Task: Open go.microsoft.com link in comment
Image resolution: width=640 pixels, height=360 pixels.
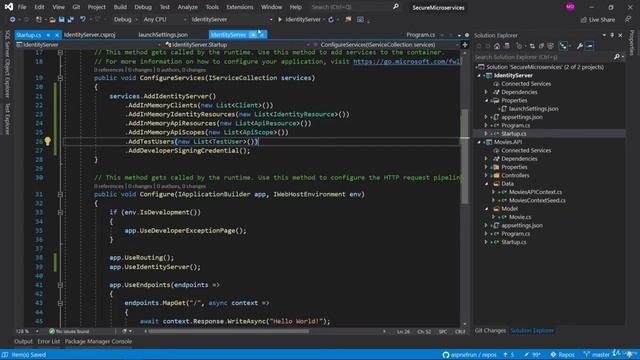Action: [x=407, y=62]
